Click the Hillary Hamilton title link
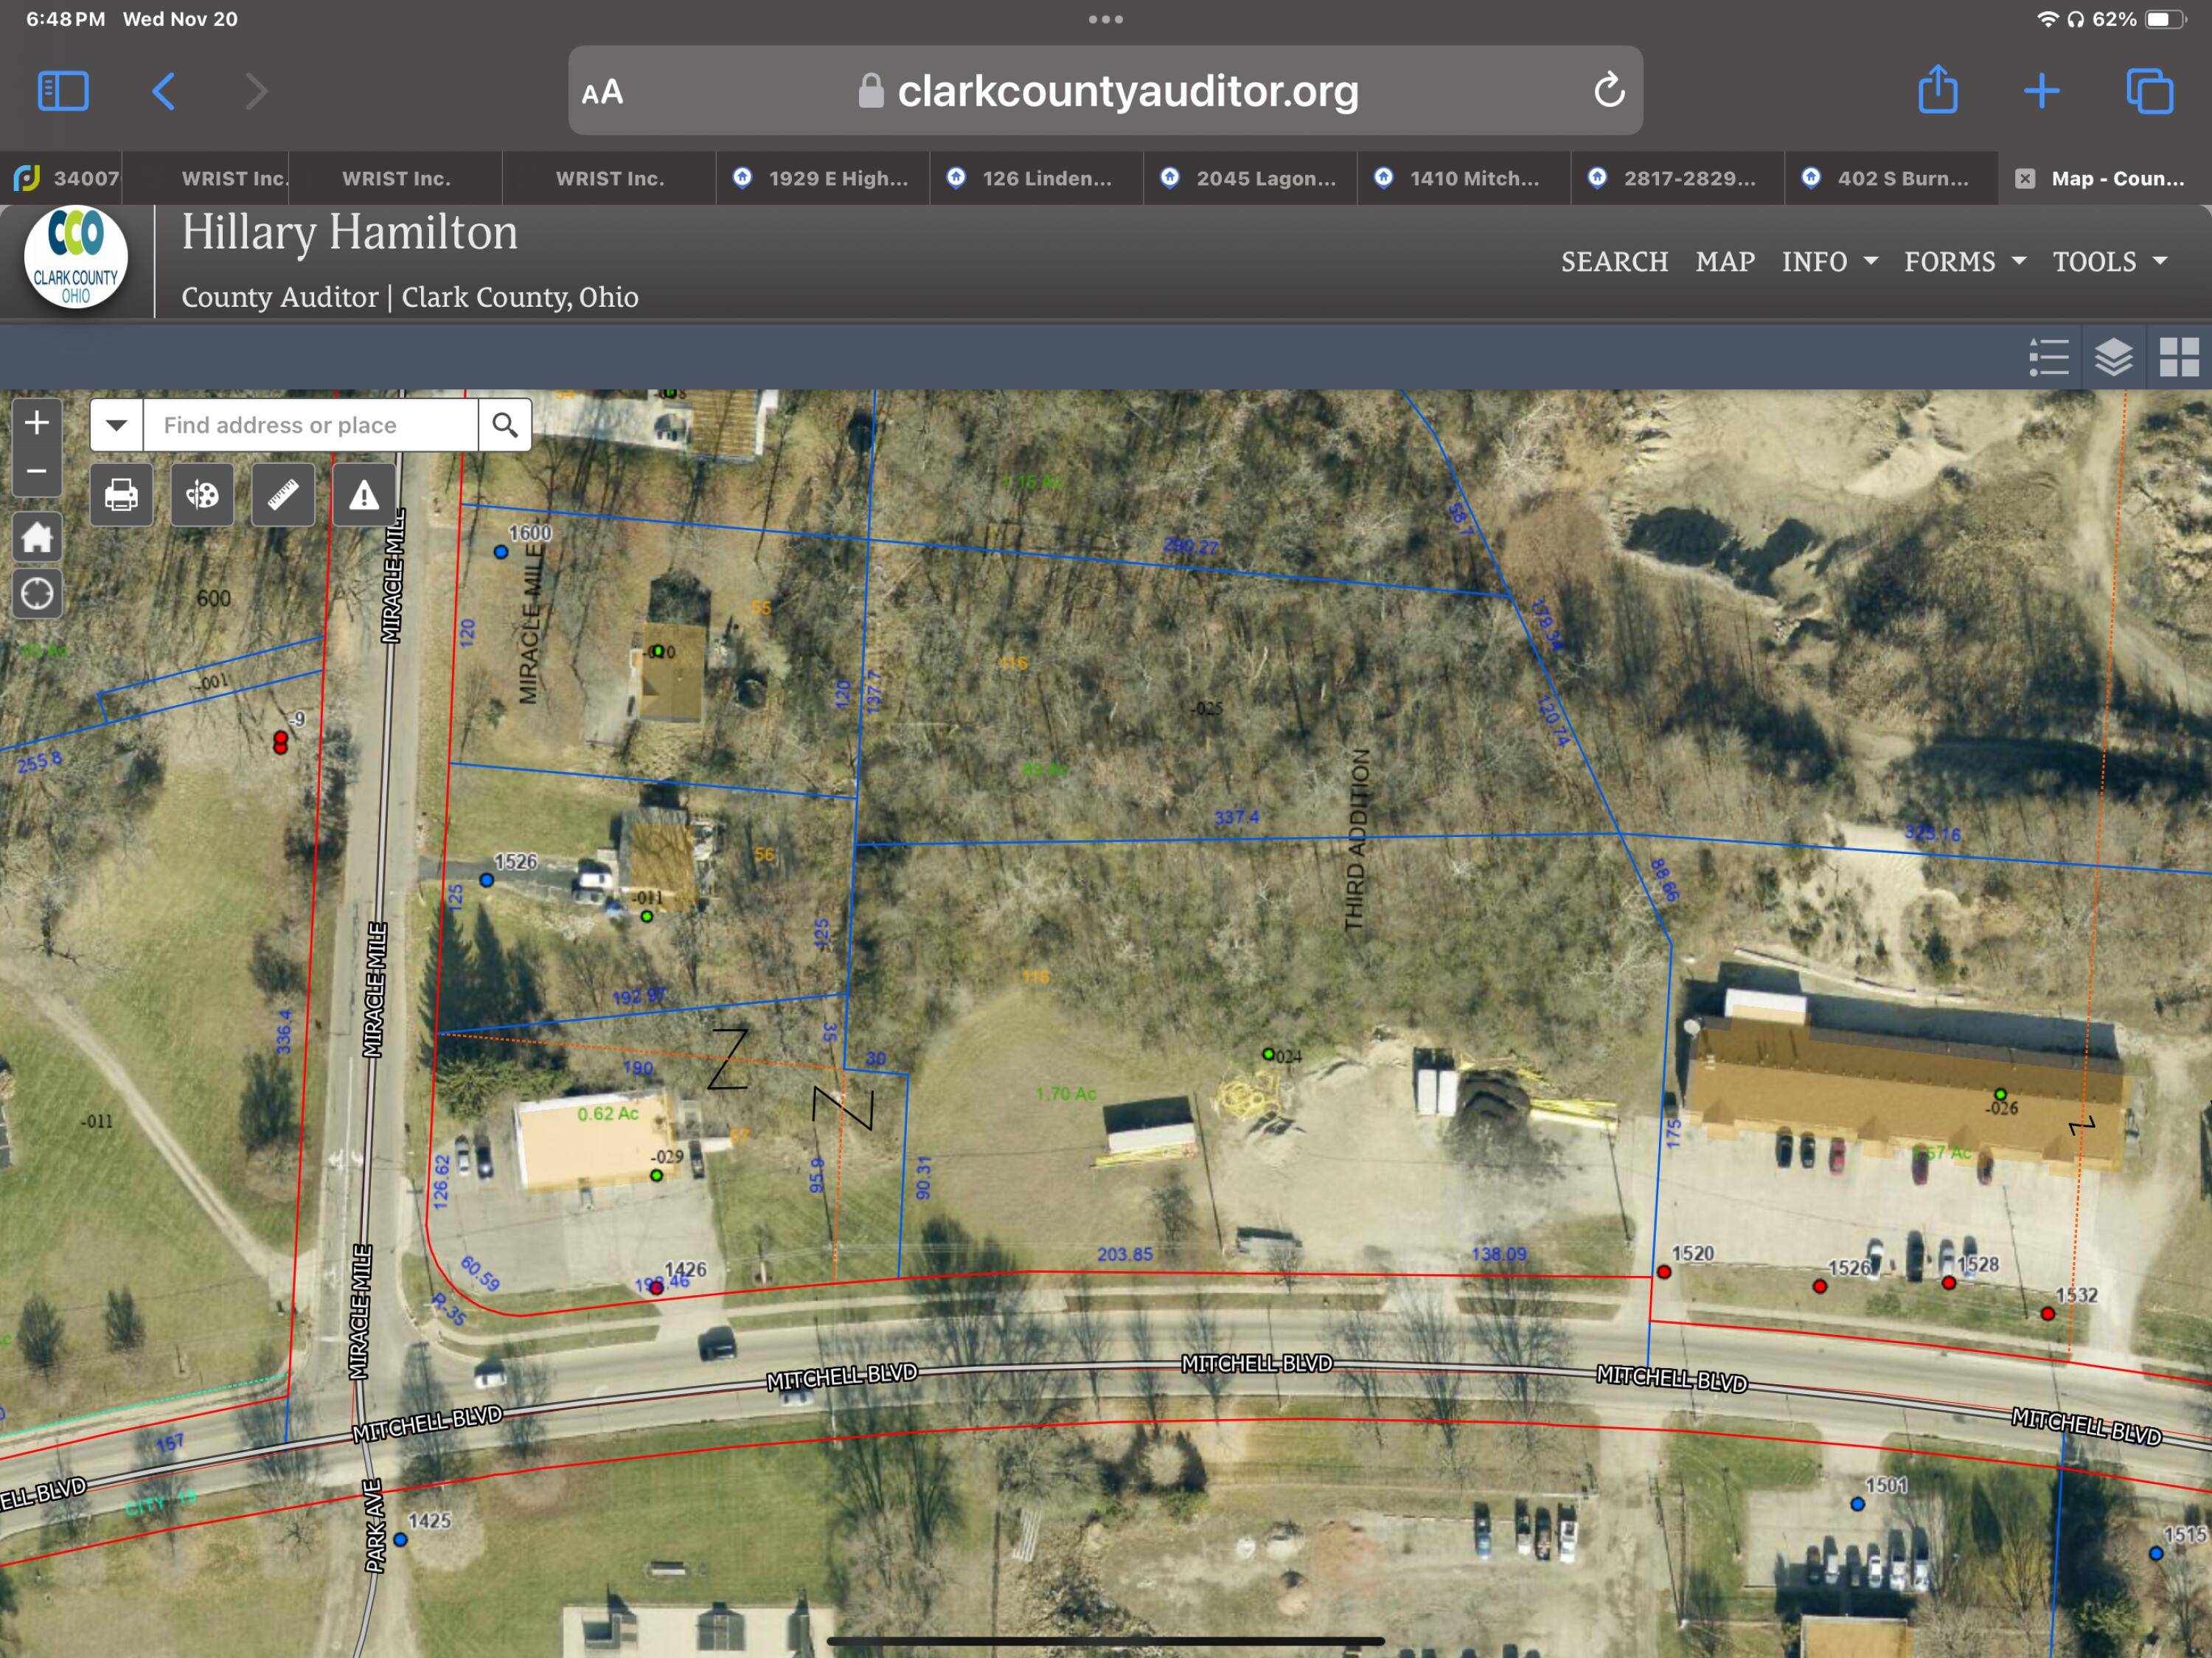Screen dimensions: 2212x1658 [x=349, y=233]
